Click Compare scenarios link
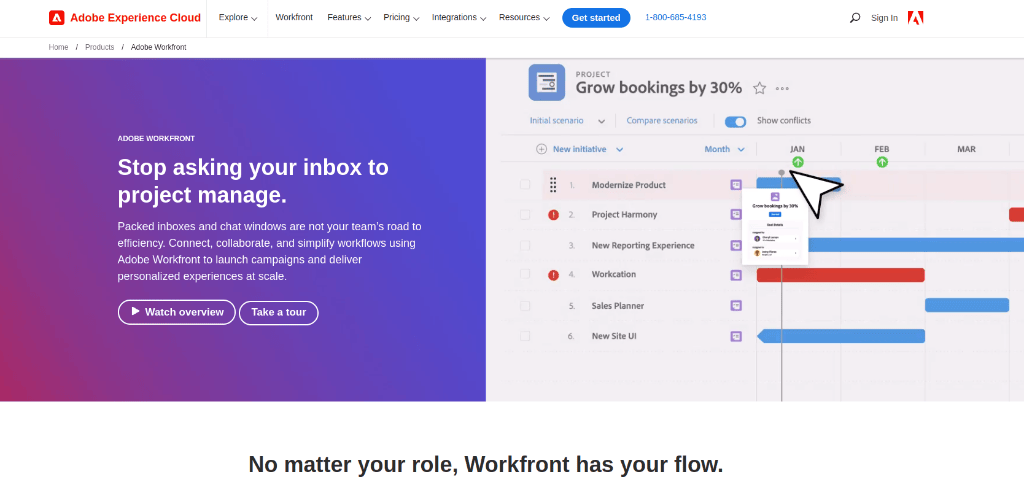Viewport: 1024px width, 486px height. [x=662, y=121]
